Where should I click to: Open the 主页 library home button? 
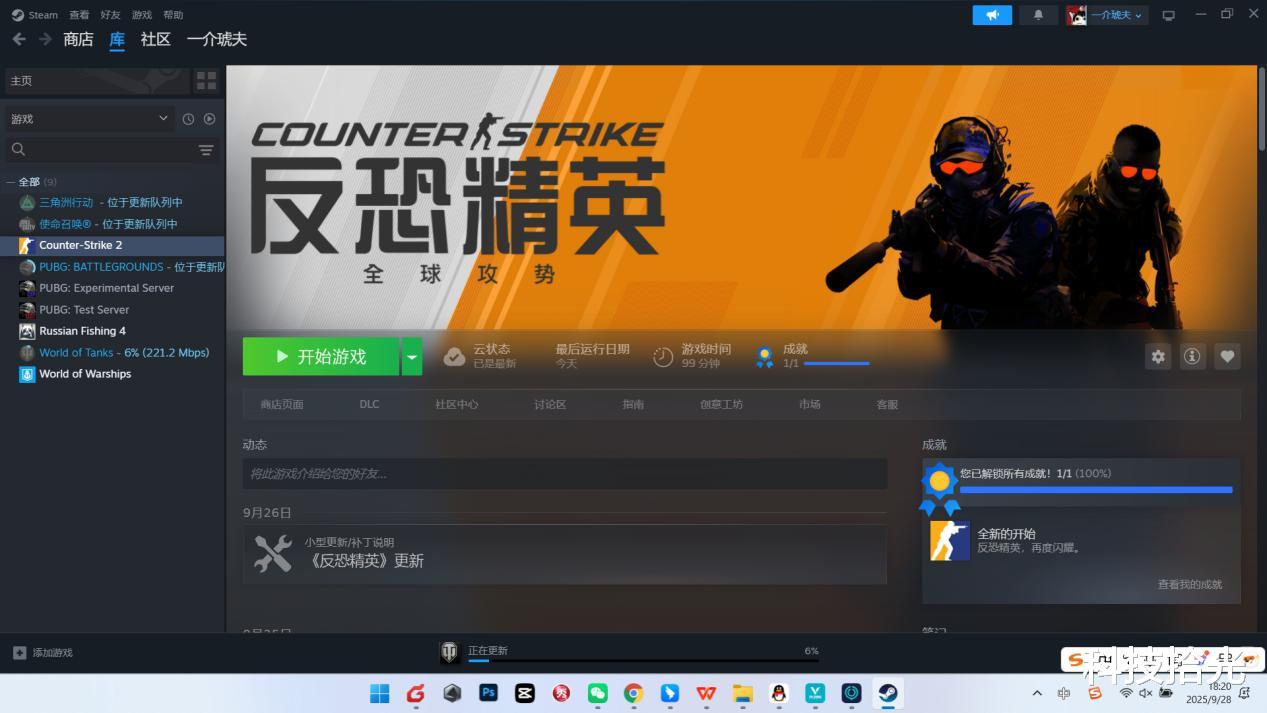coord(97,80)
